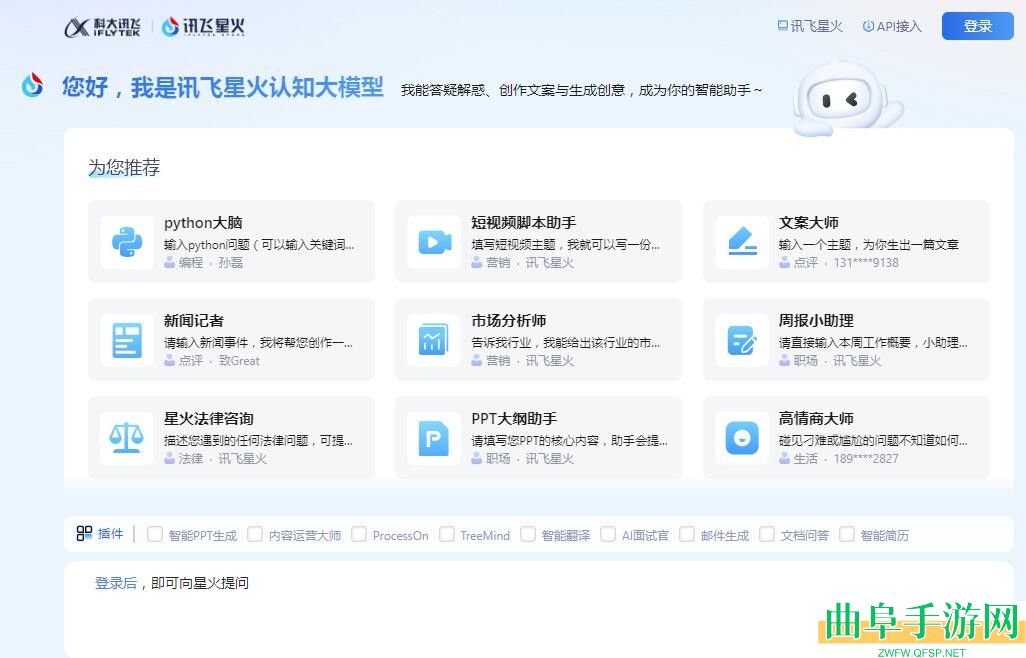Viewport: 1026px width, 658px height.
Task: Click the 短视频脚本助手 video camera icon
Action: click(x=434, y=242)
